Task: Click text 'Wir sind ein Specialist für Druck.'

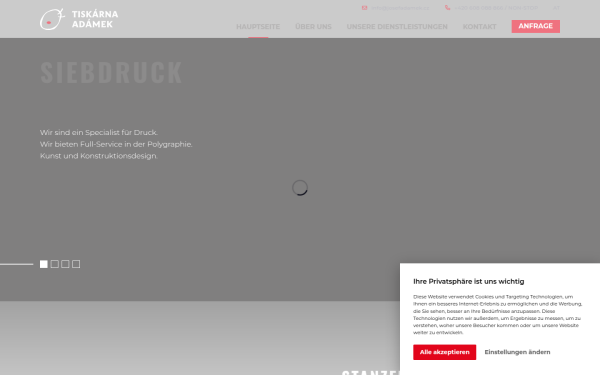Action: point(99,132)
